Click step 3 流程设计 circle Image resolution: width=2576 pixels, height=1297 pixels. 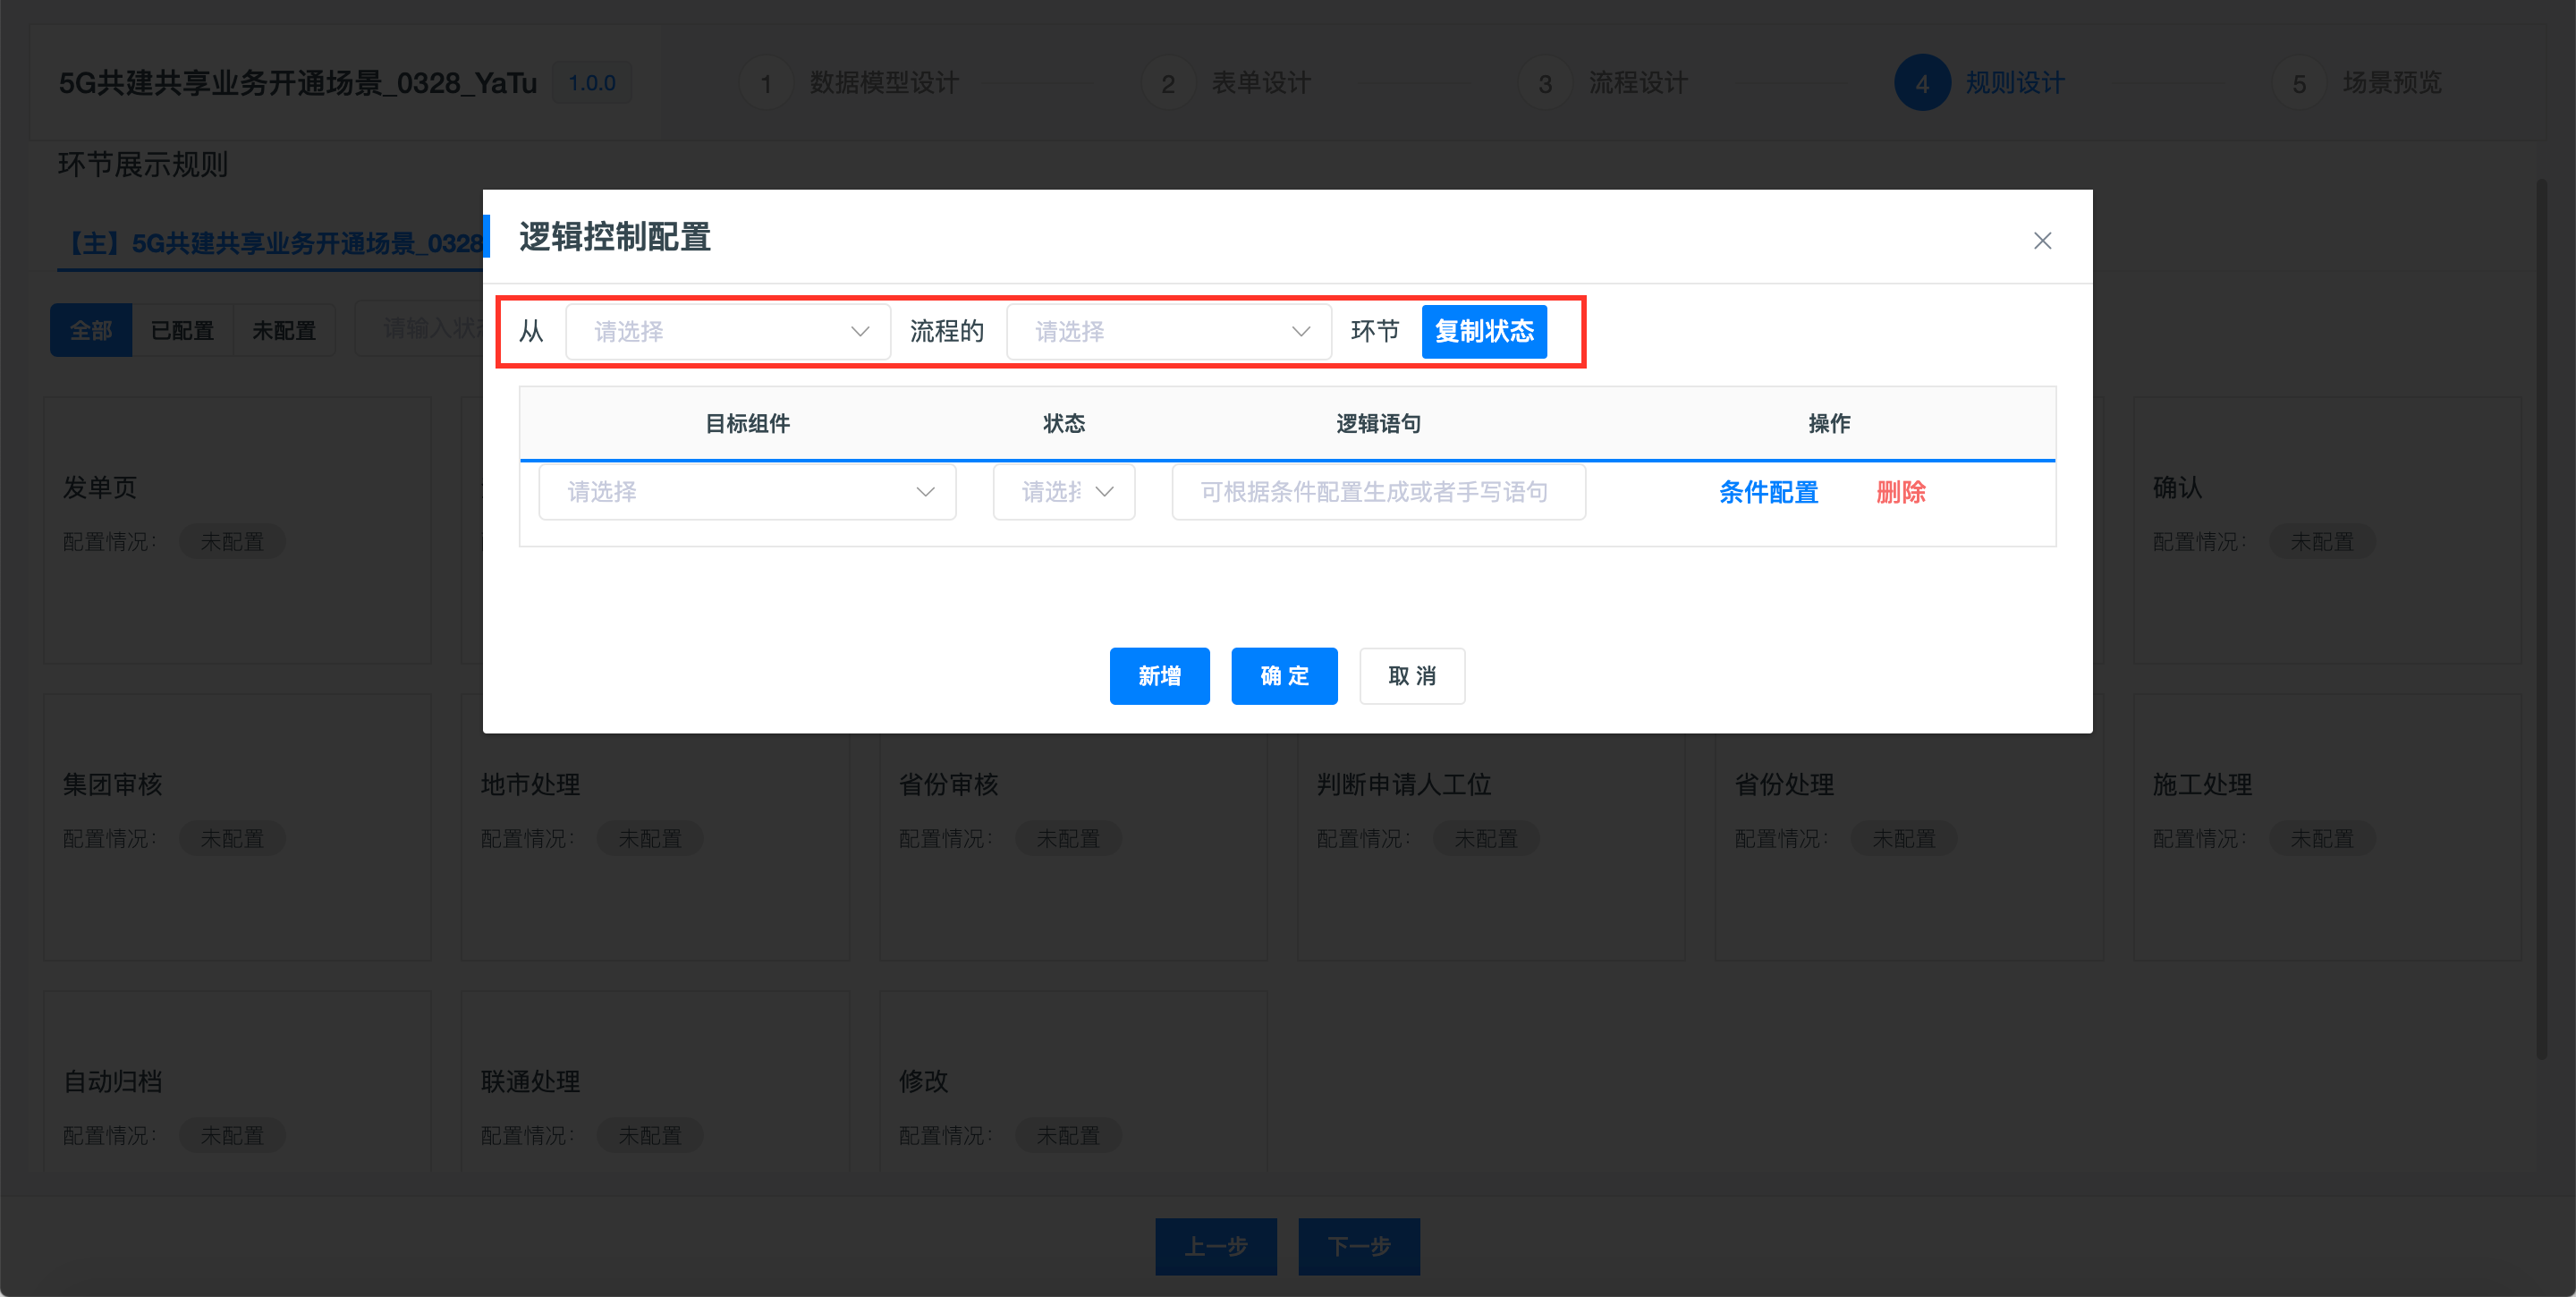(x=1545, y=83)
